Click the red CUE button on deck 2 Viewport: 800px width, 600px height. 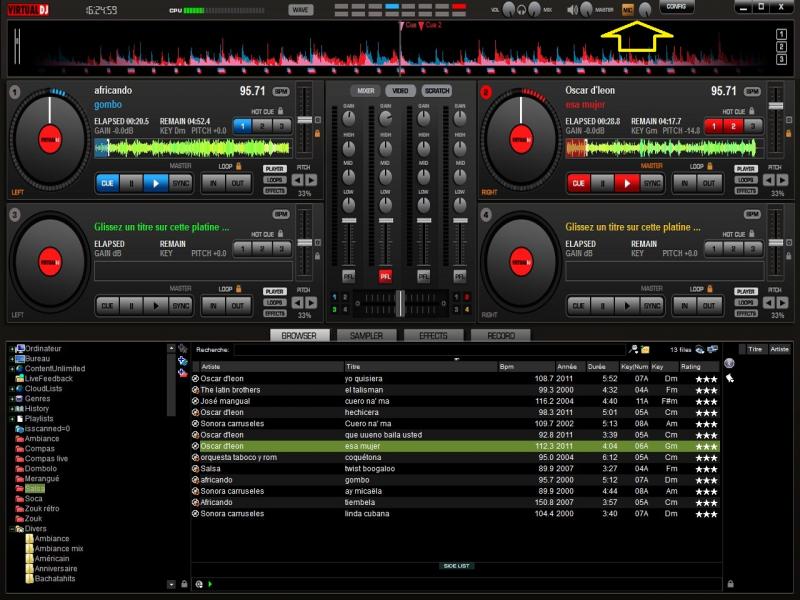click(579, 183)
